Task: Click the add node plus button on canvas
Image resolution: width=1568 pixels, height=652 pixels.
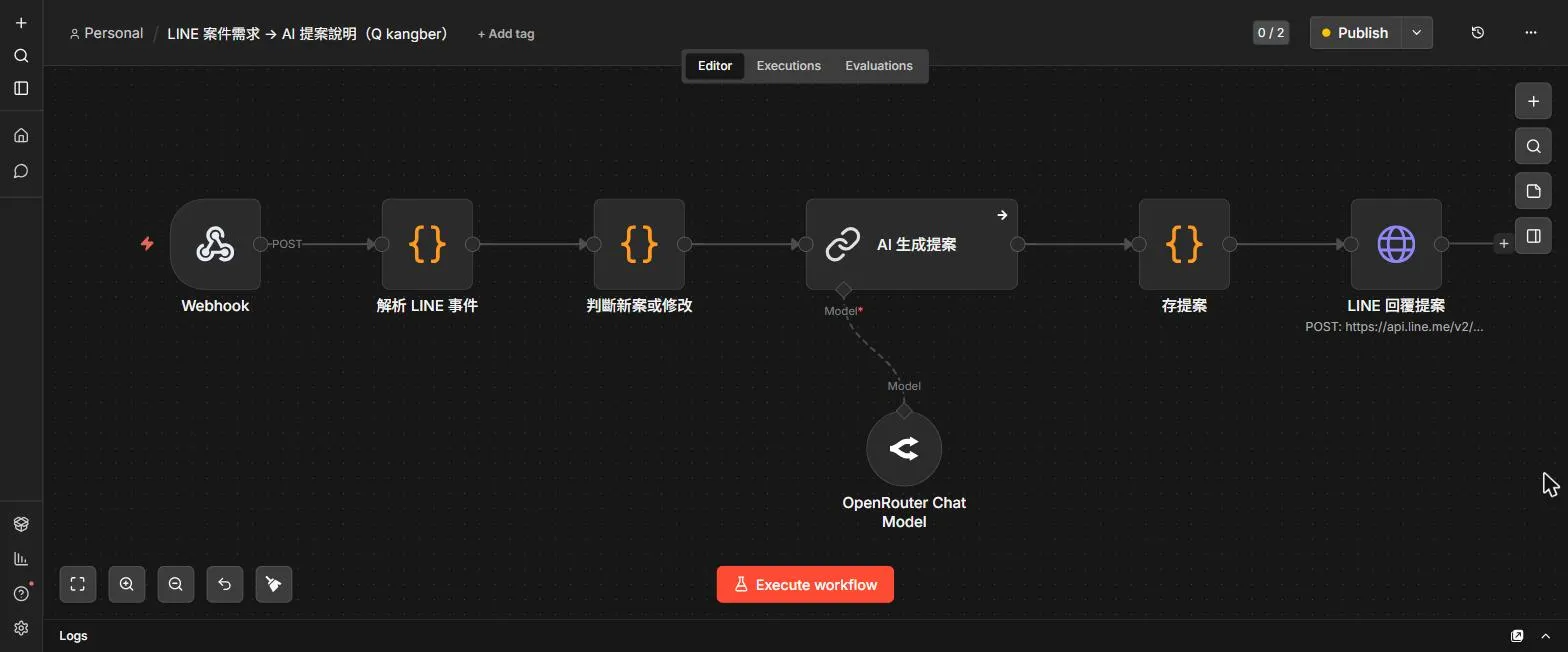Action: (x=1533, y=101)
